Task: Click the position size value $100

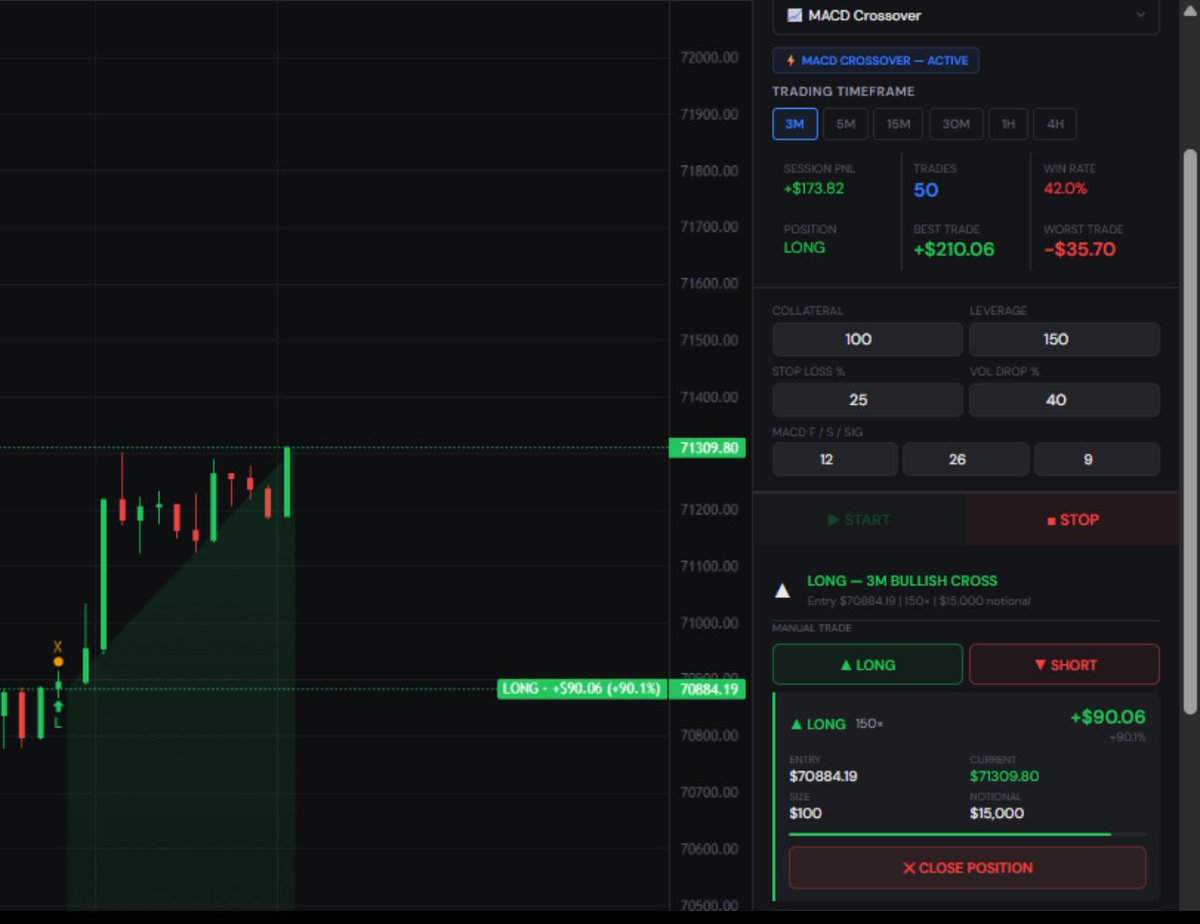Action: tap(805, 813)
